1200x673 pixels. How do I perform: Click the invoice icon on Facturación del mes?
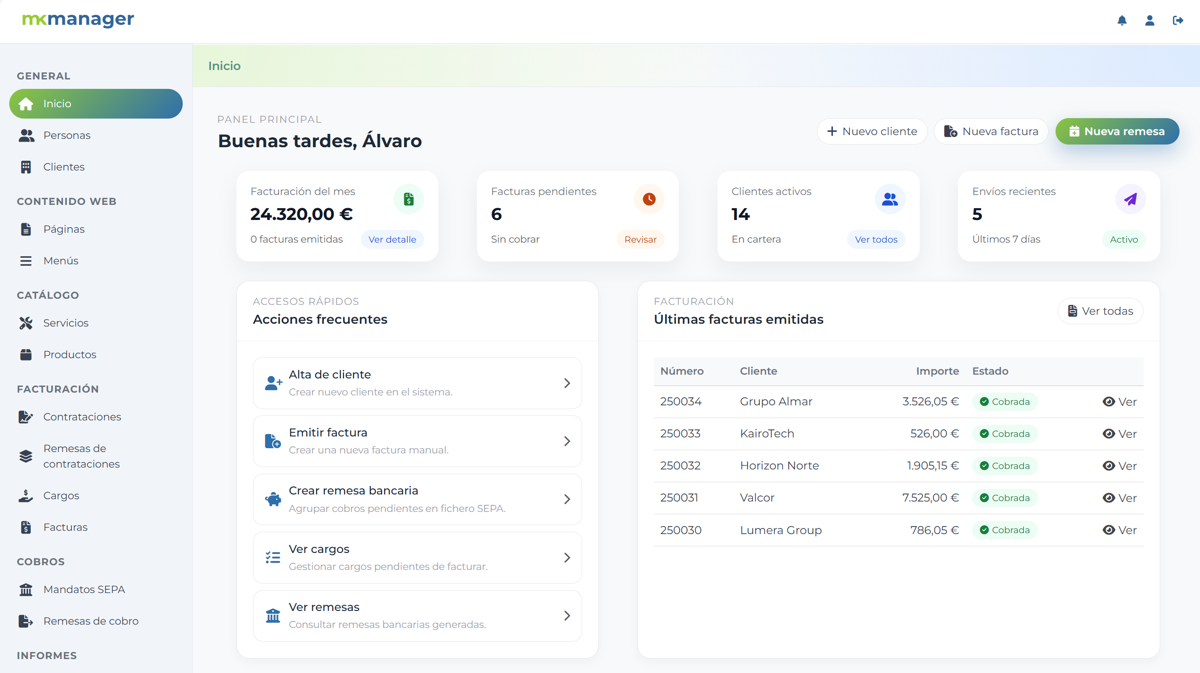point(408,199)
